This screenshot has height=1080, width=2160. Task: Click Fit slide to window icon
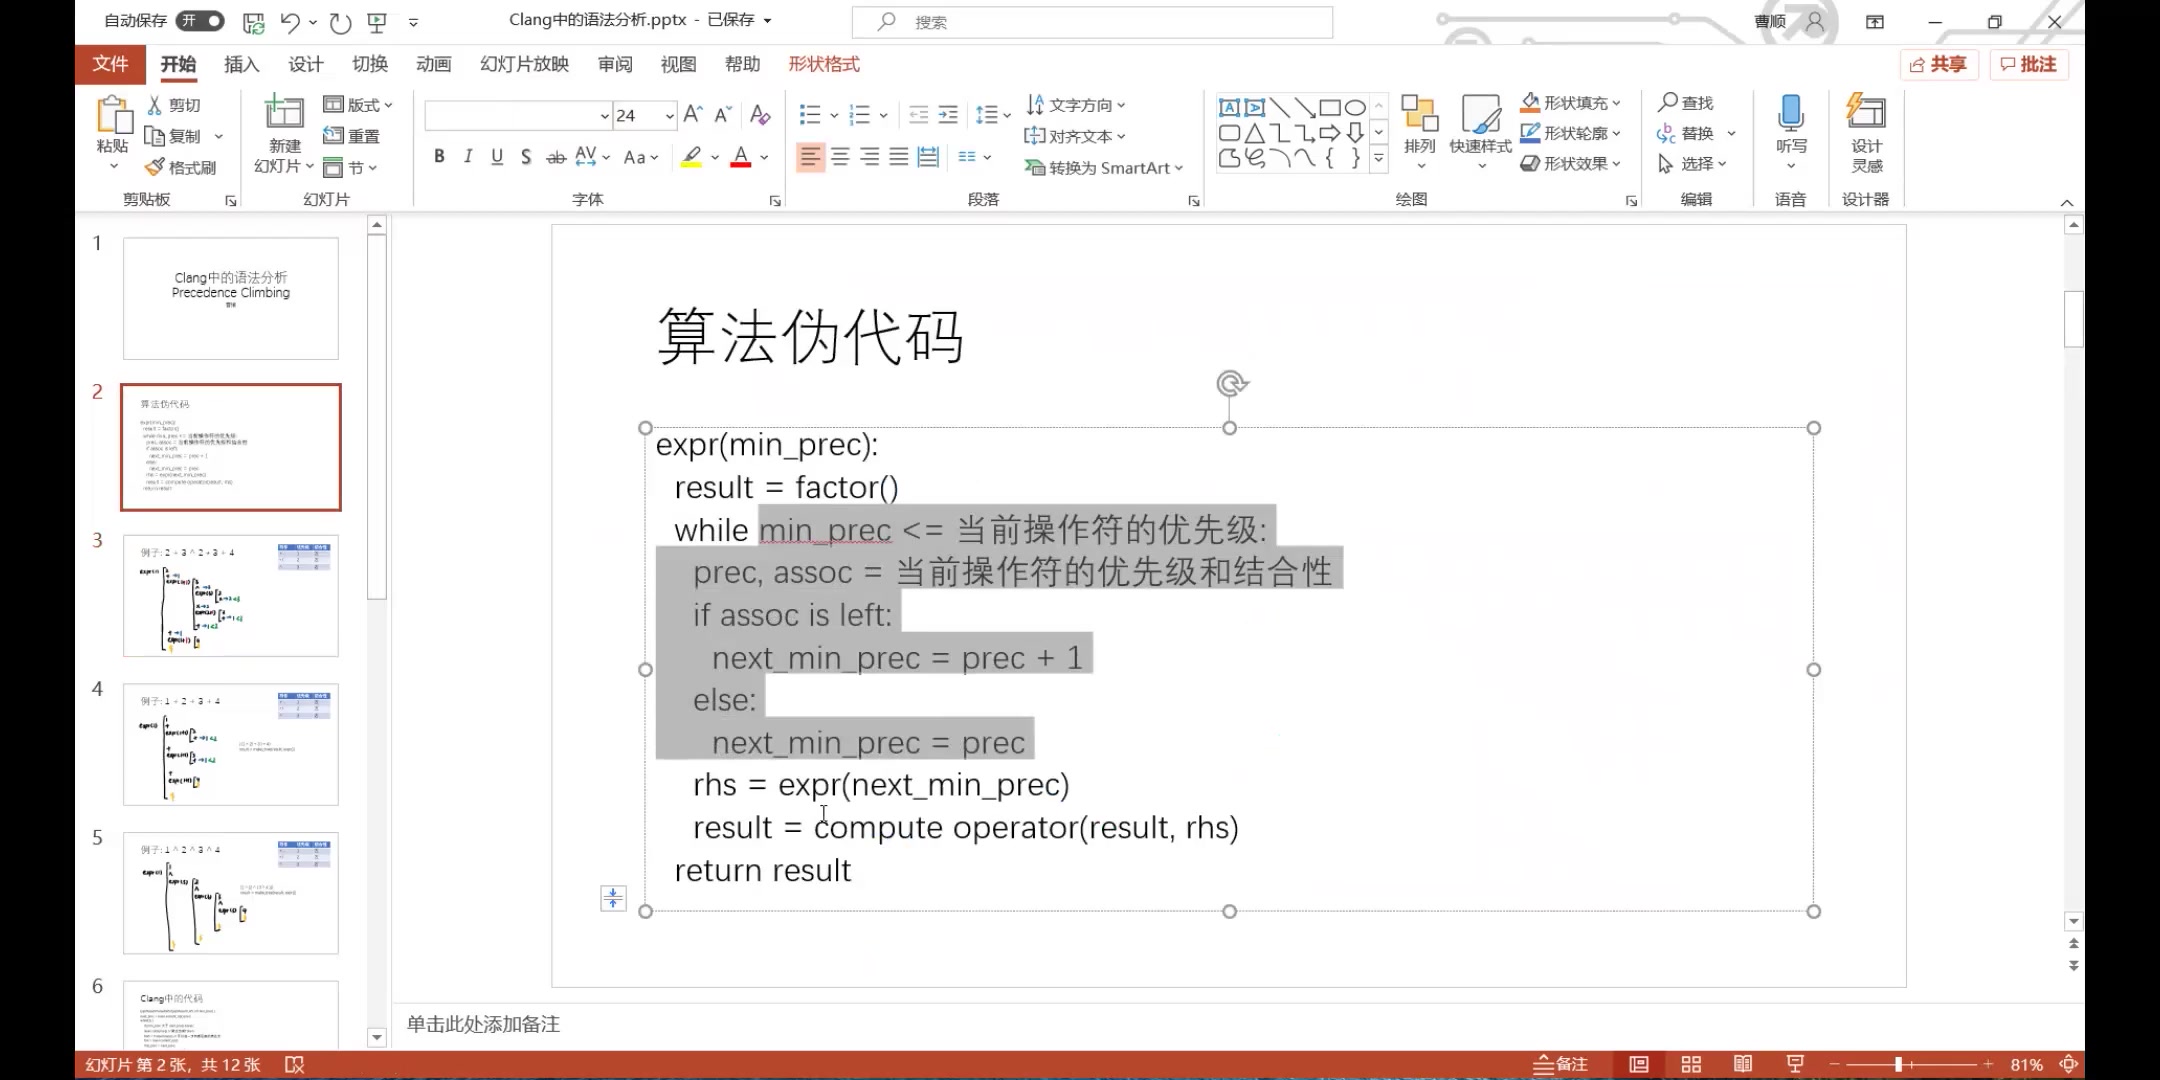tap(2069, 1065)
